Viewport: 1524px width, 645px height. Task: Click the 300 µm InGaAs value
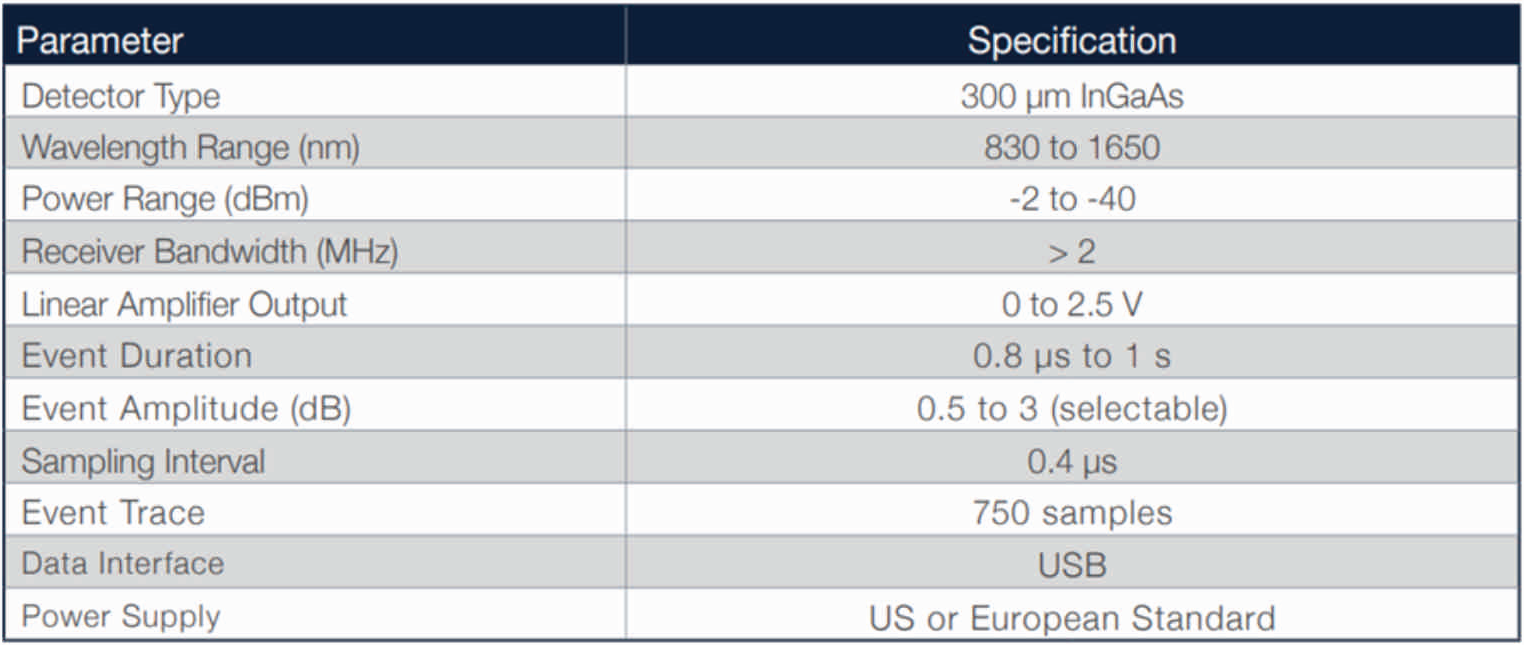tap(1071, 96)
